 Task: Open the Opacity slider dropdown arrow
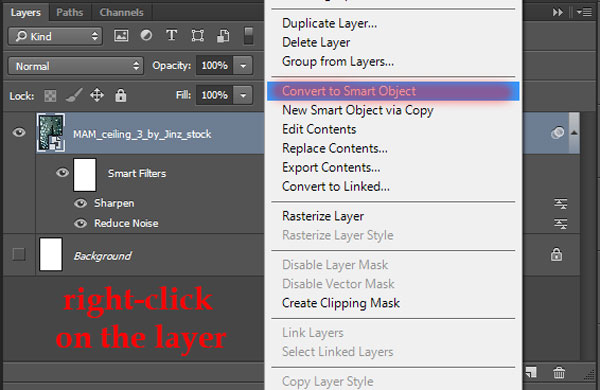(243, 65)
